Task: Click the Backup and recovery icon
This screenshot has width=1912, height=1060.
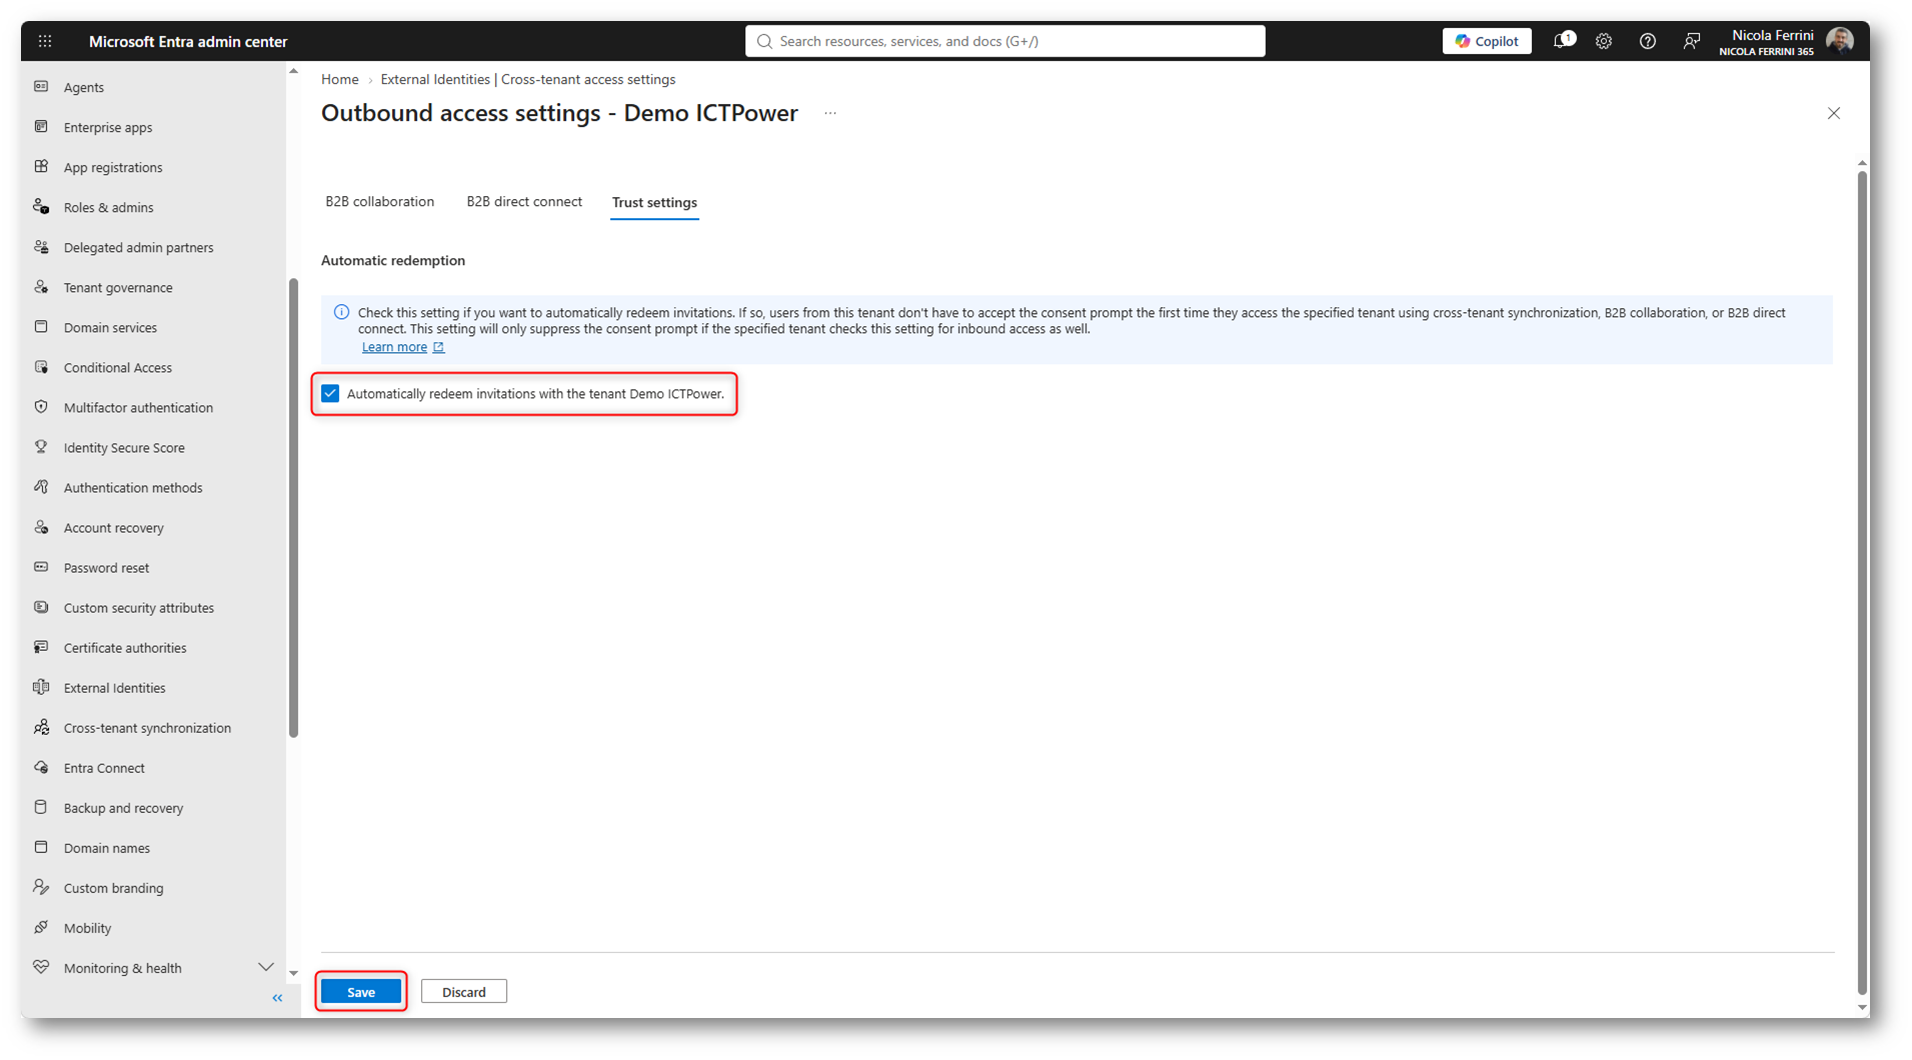Action: [x=41, y=807]
